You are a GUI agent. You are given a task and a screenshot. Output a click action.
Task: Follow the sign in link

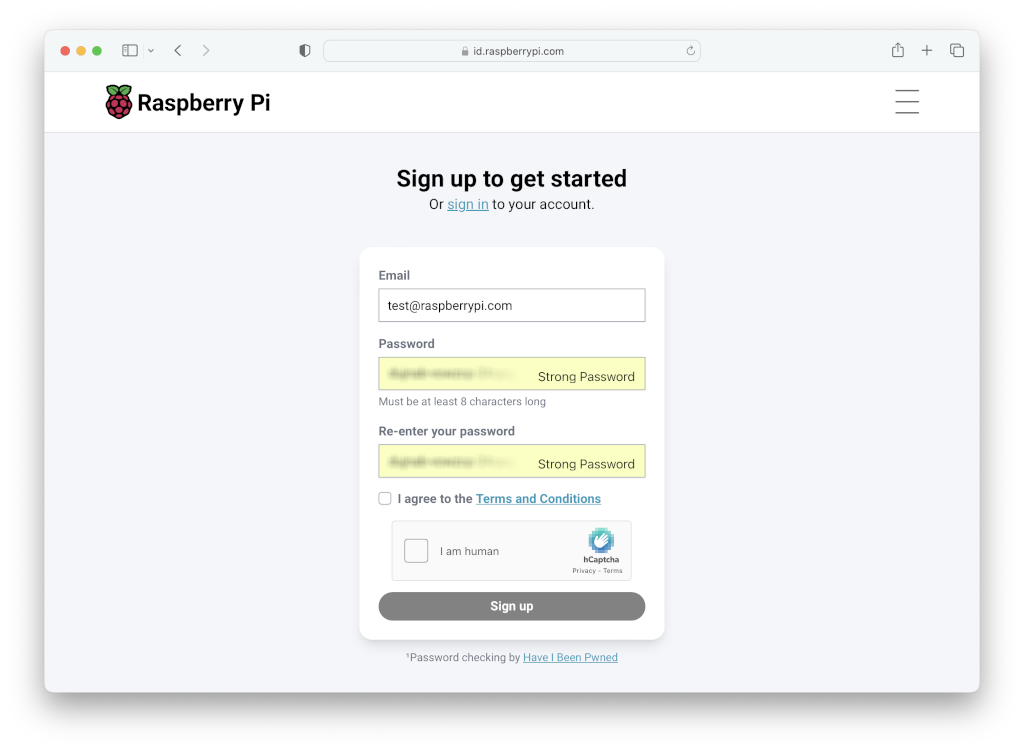pos(468,204)
